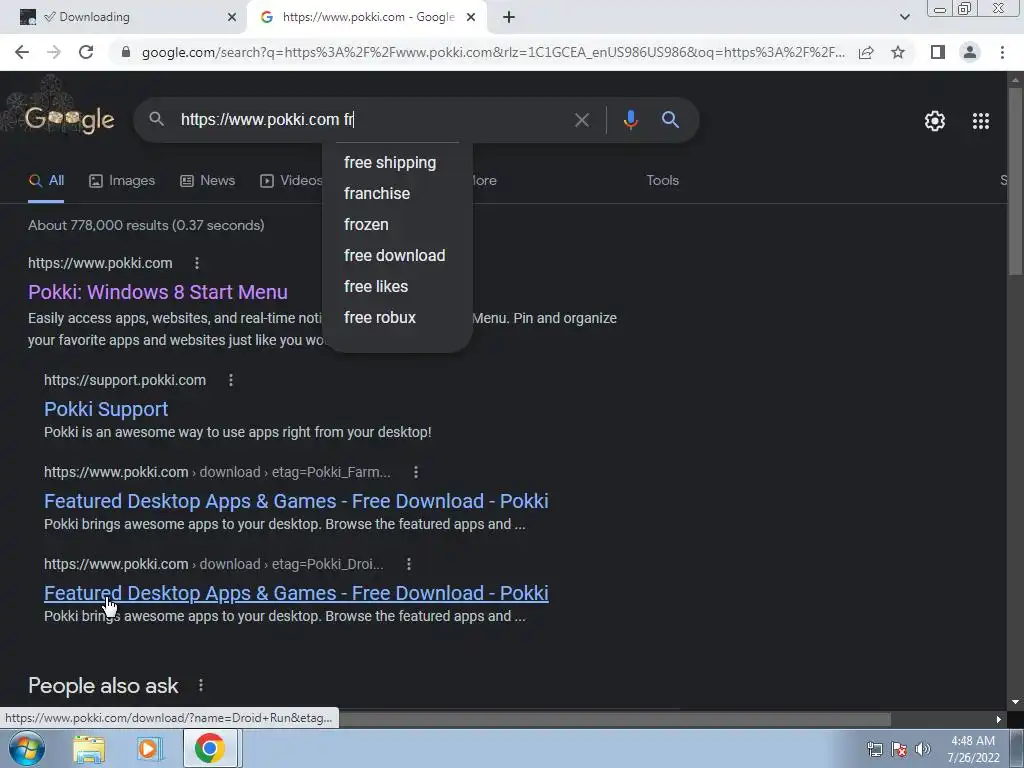
Task: Click the horizontal scrollbar right arrow
Action: pos(999,719)
